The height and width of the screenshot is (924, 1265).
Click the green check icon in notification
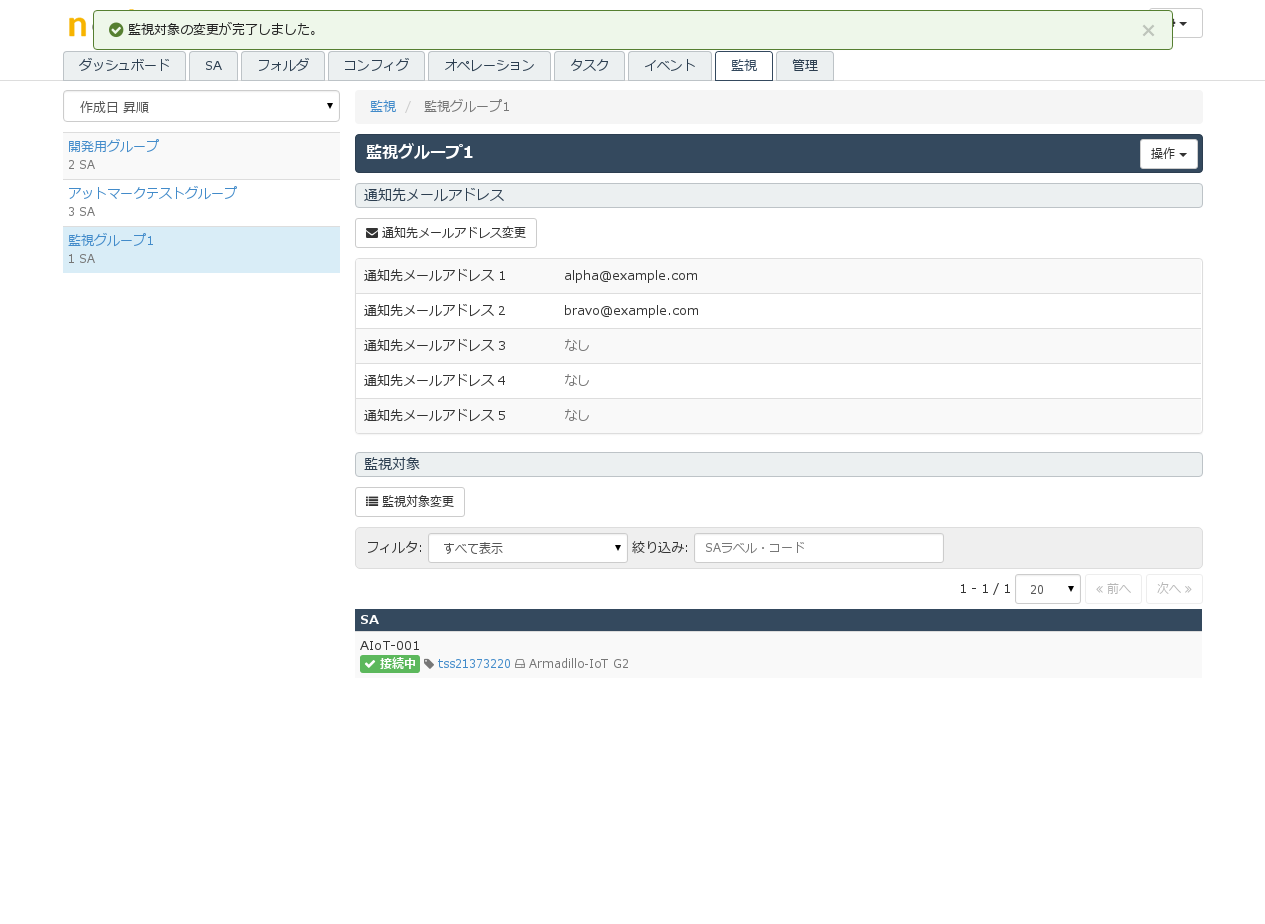click(116, 30)
